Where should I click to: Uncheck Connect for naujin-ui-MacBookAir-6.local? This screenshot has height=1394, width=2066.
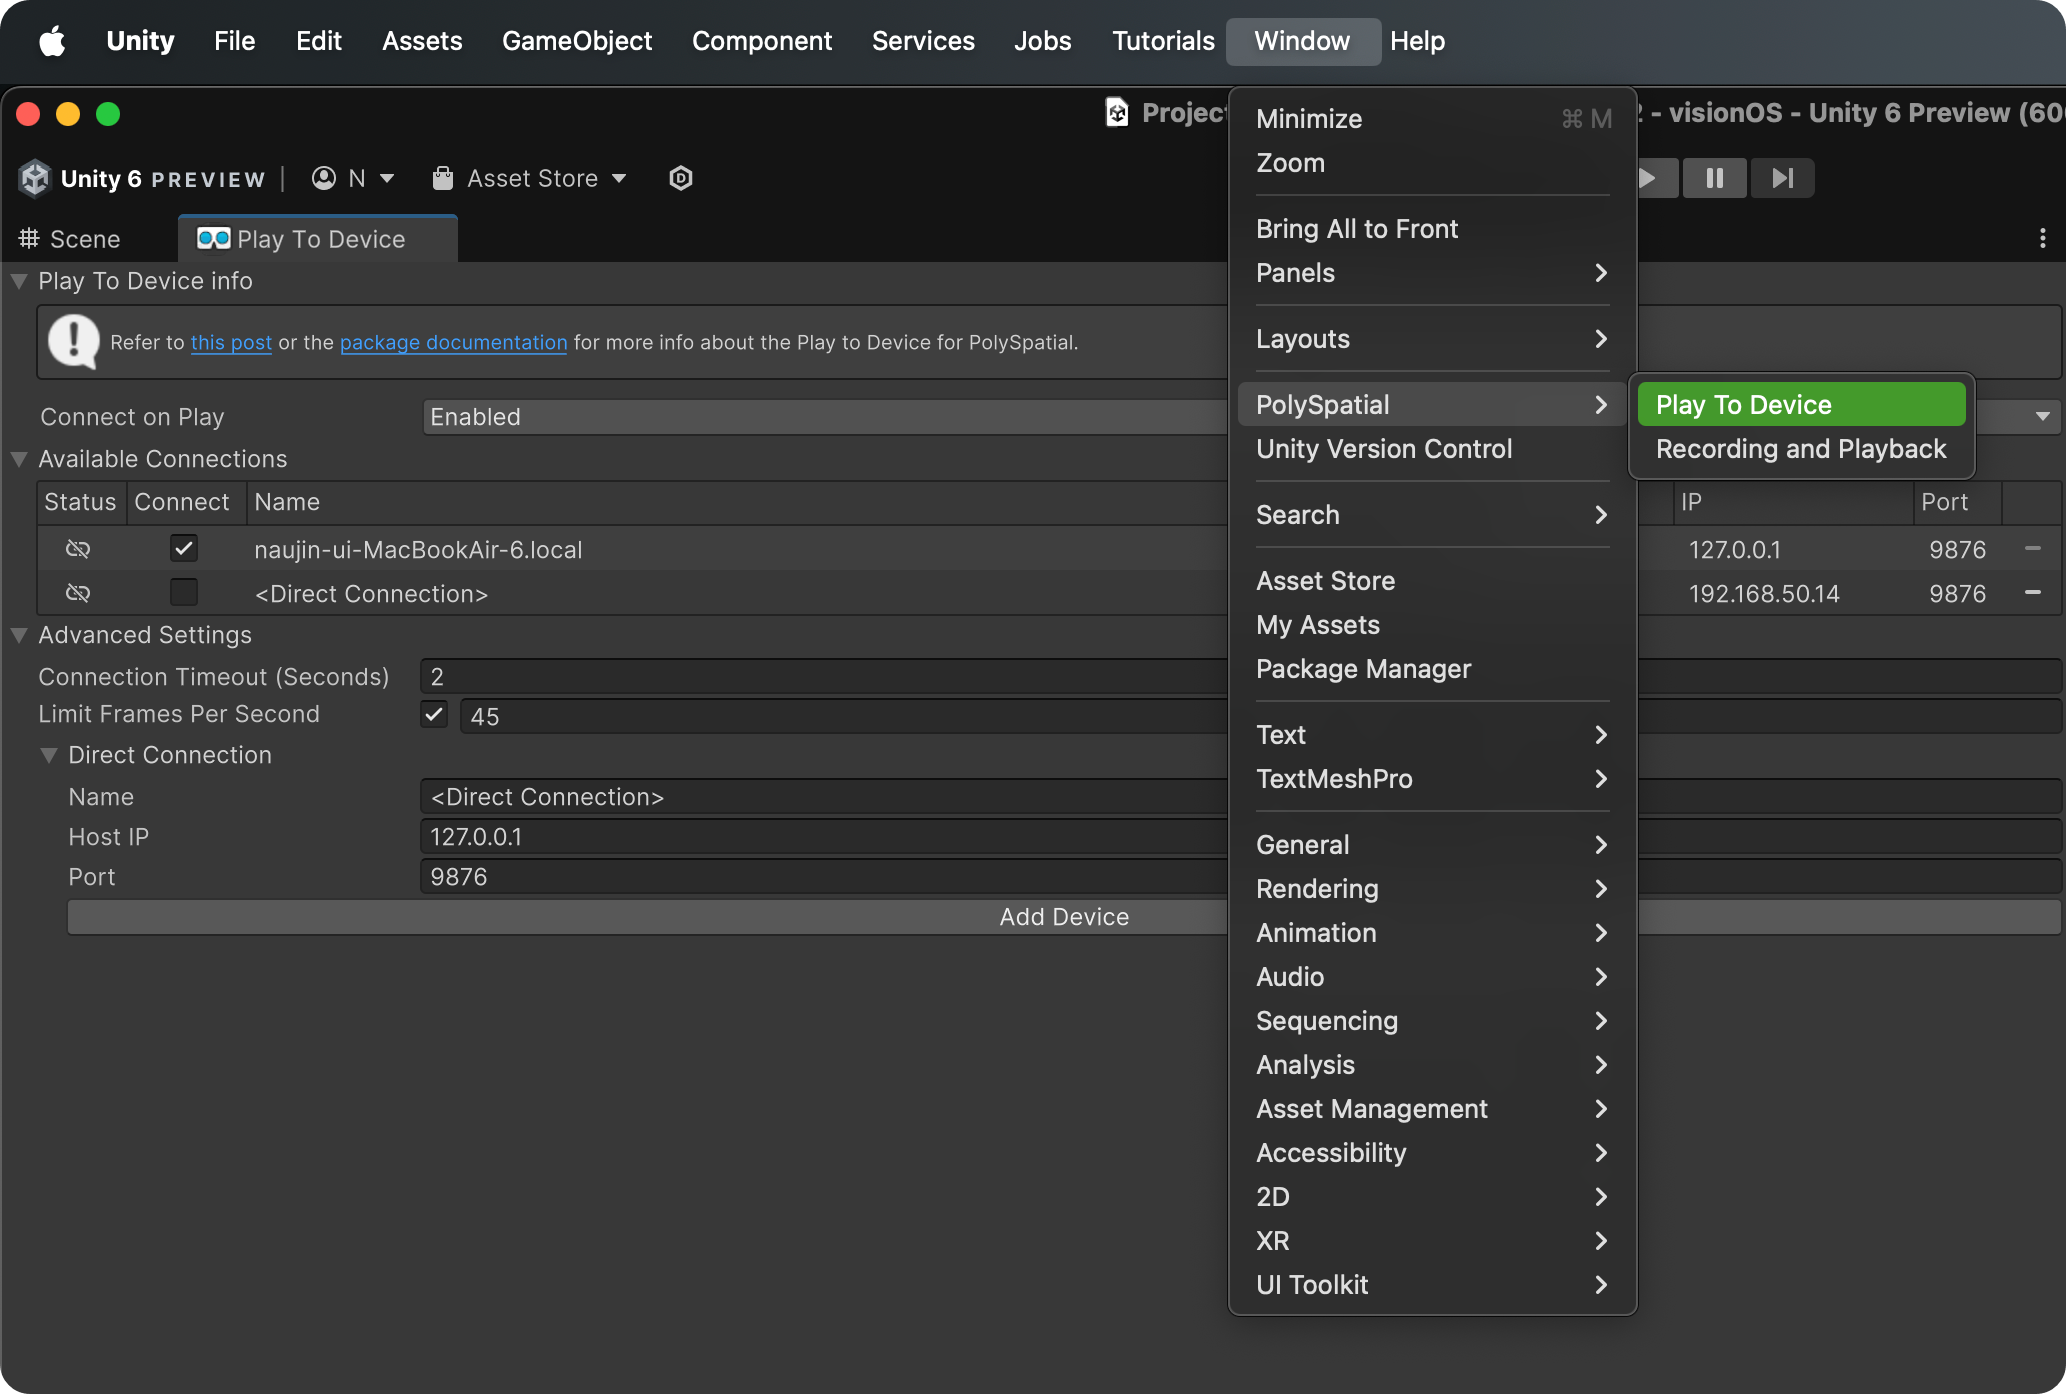click(184, 548)
